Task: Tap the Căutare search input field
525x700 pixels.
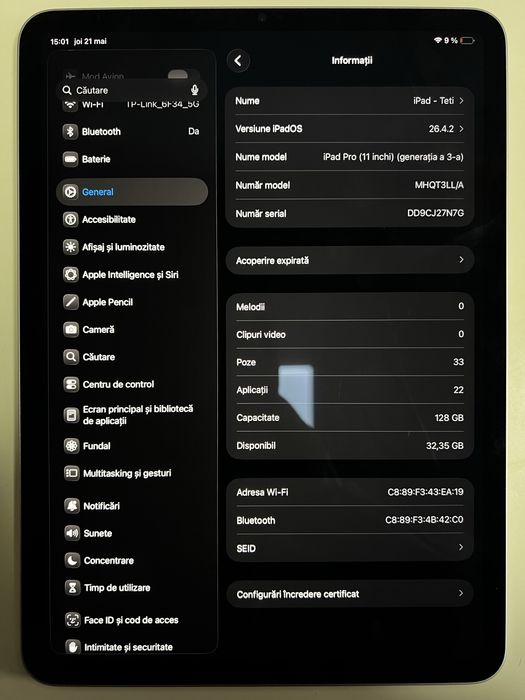Action: [x=132, y=90]
